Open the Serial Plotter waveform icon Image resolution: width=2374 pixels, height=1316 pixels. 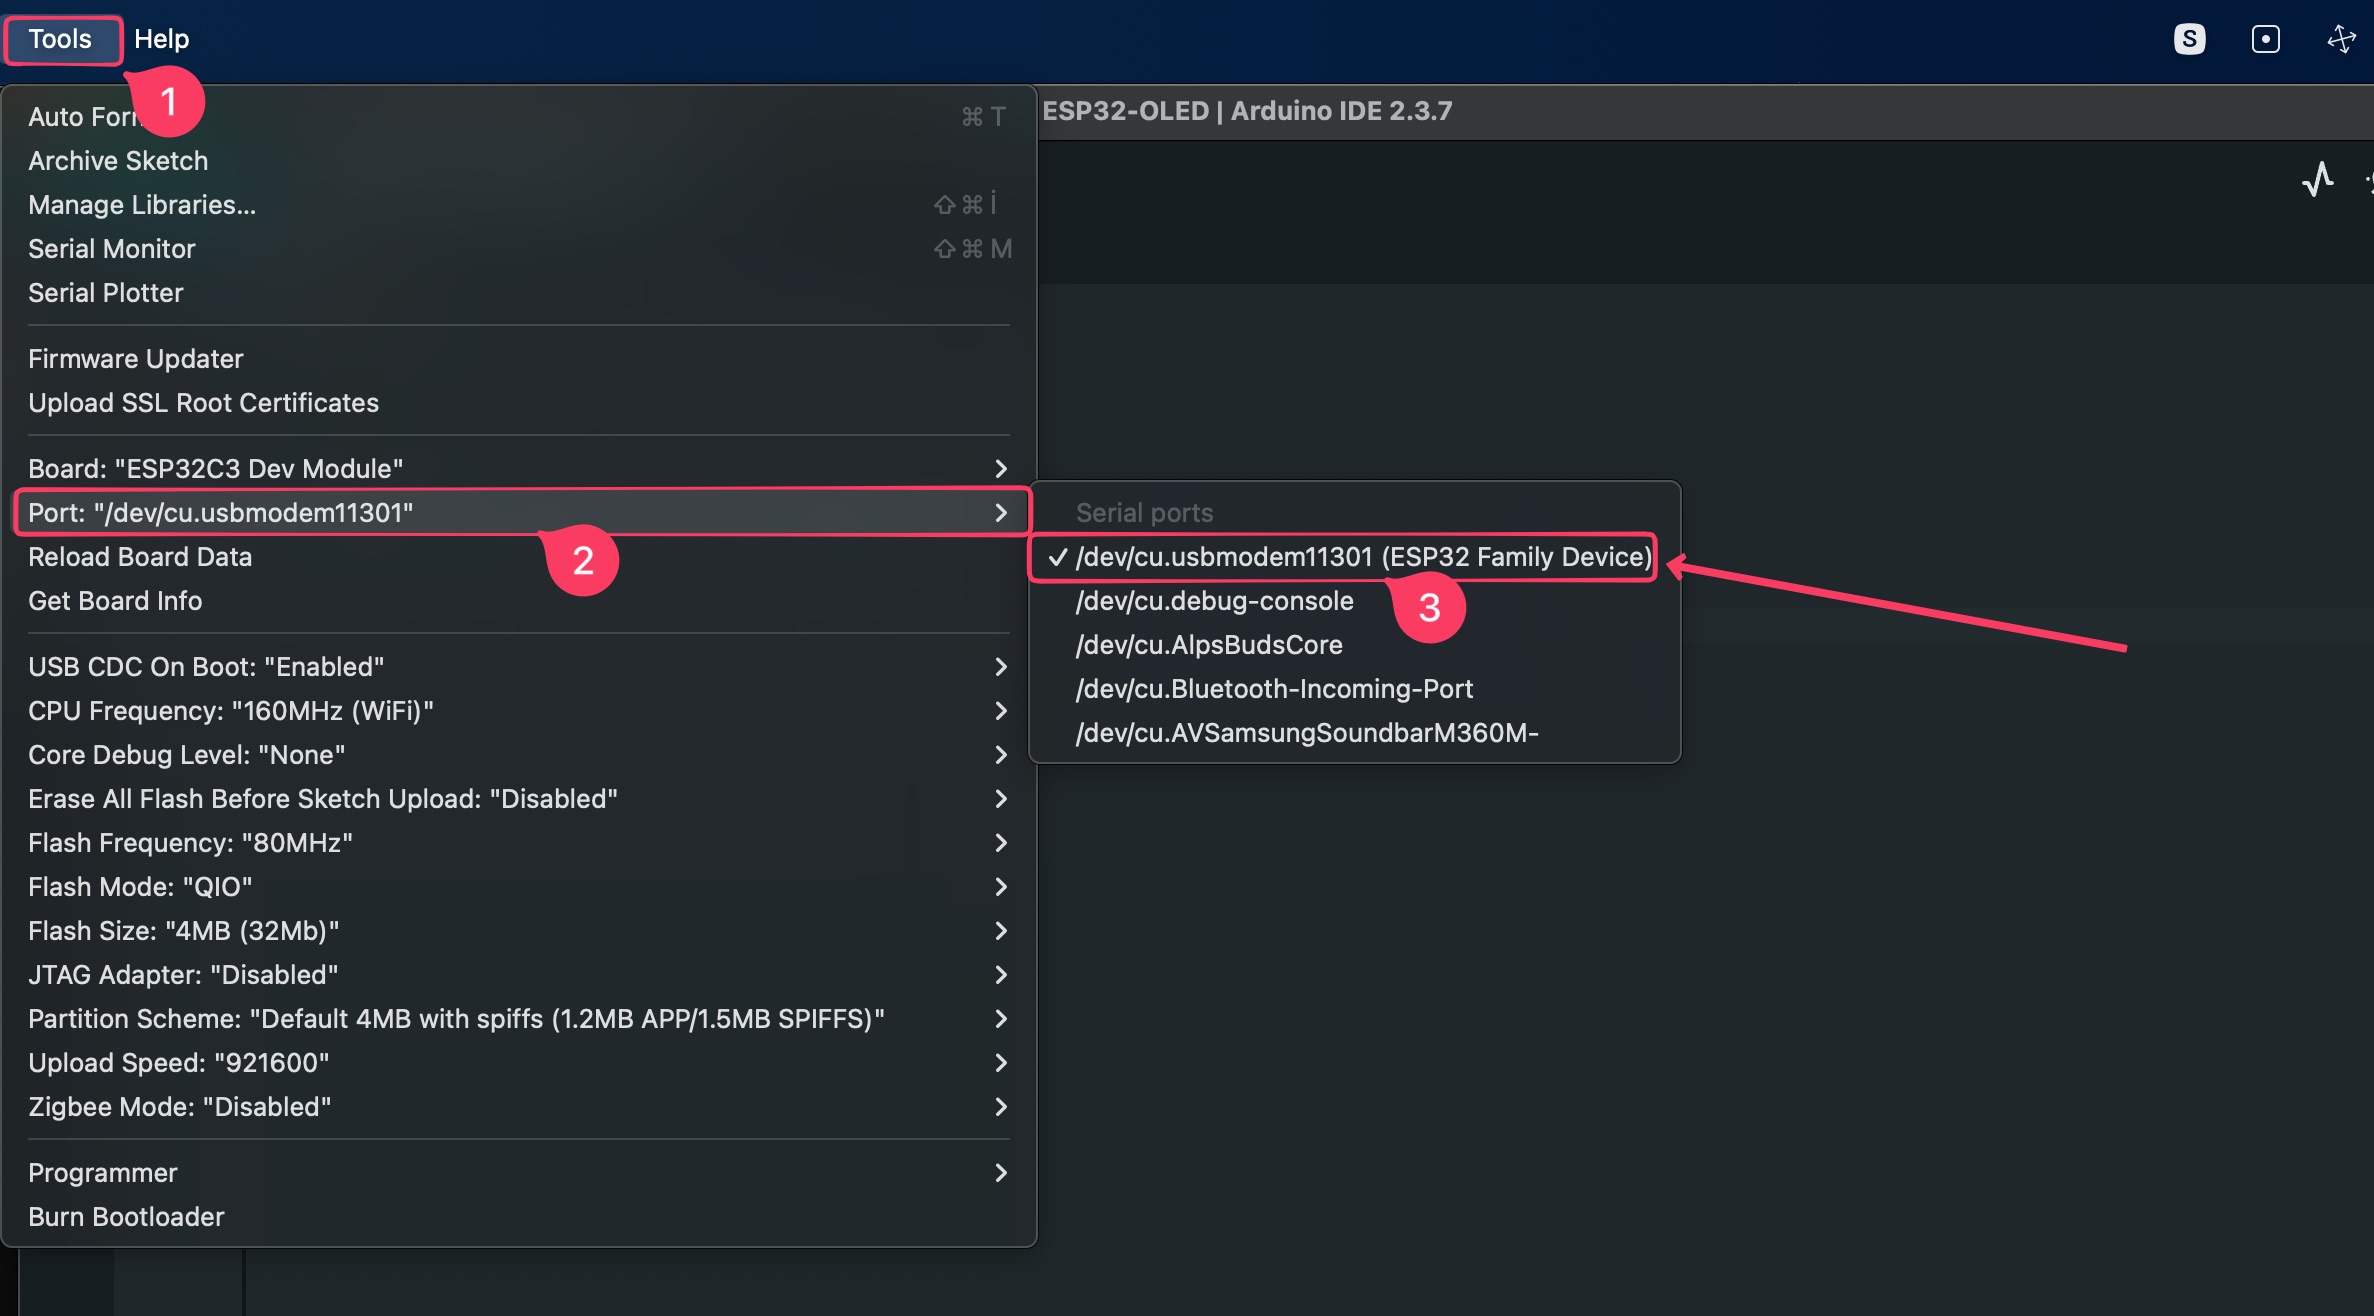pos(2317,180)
